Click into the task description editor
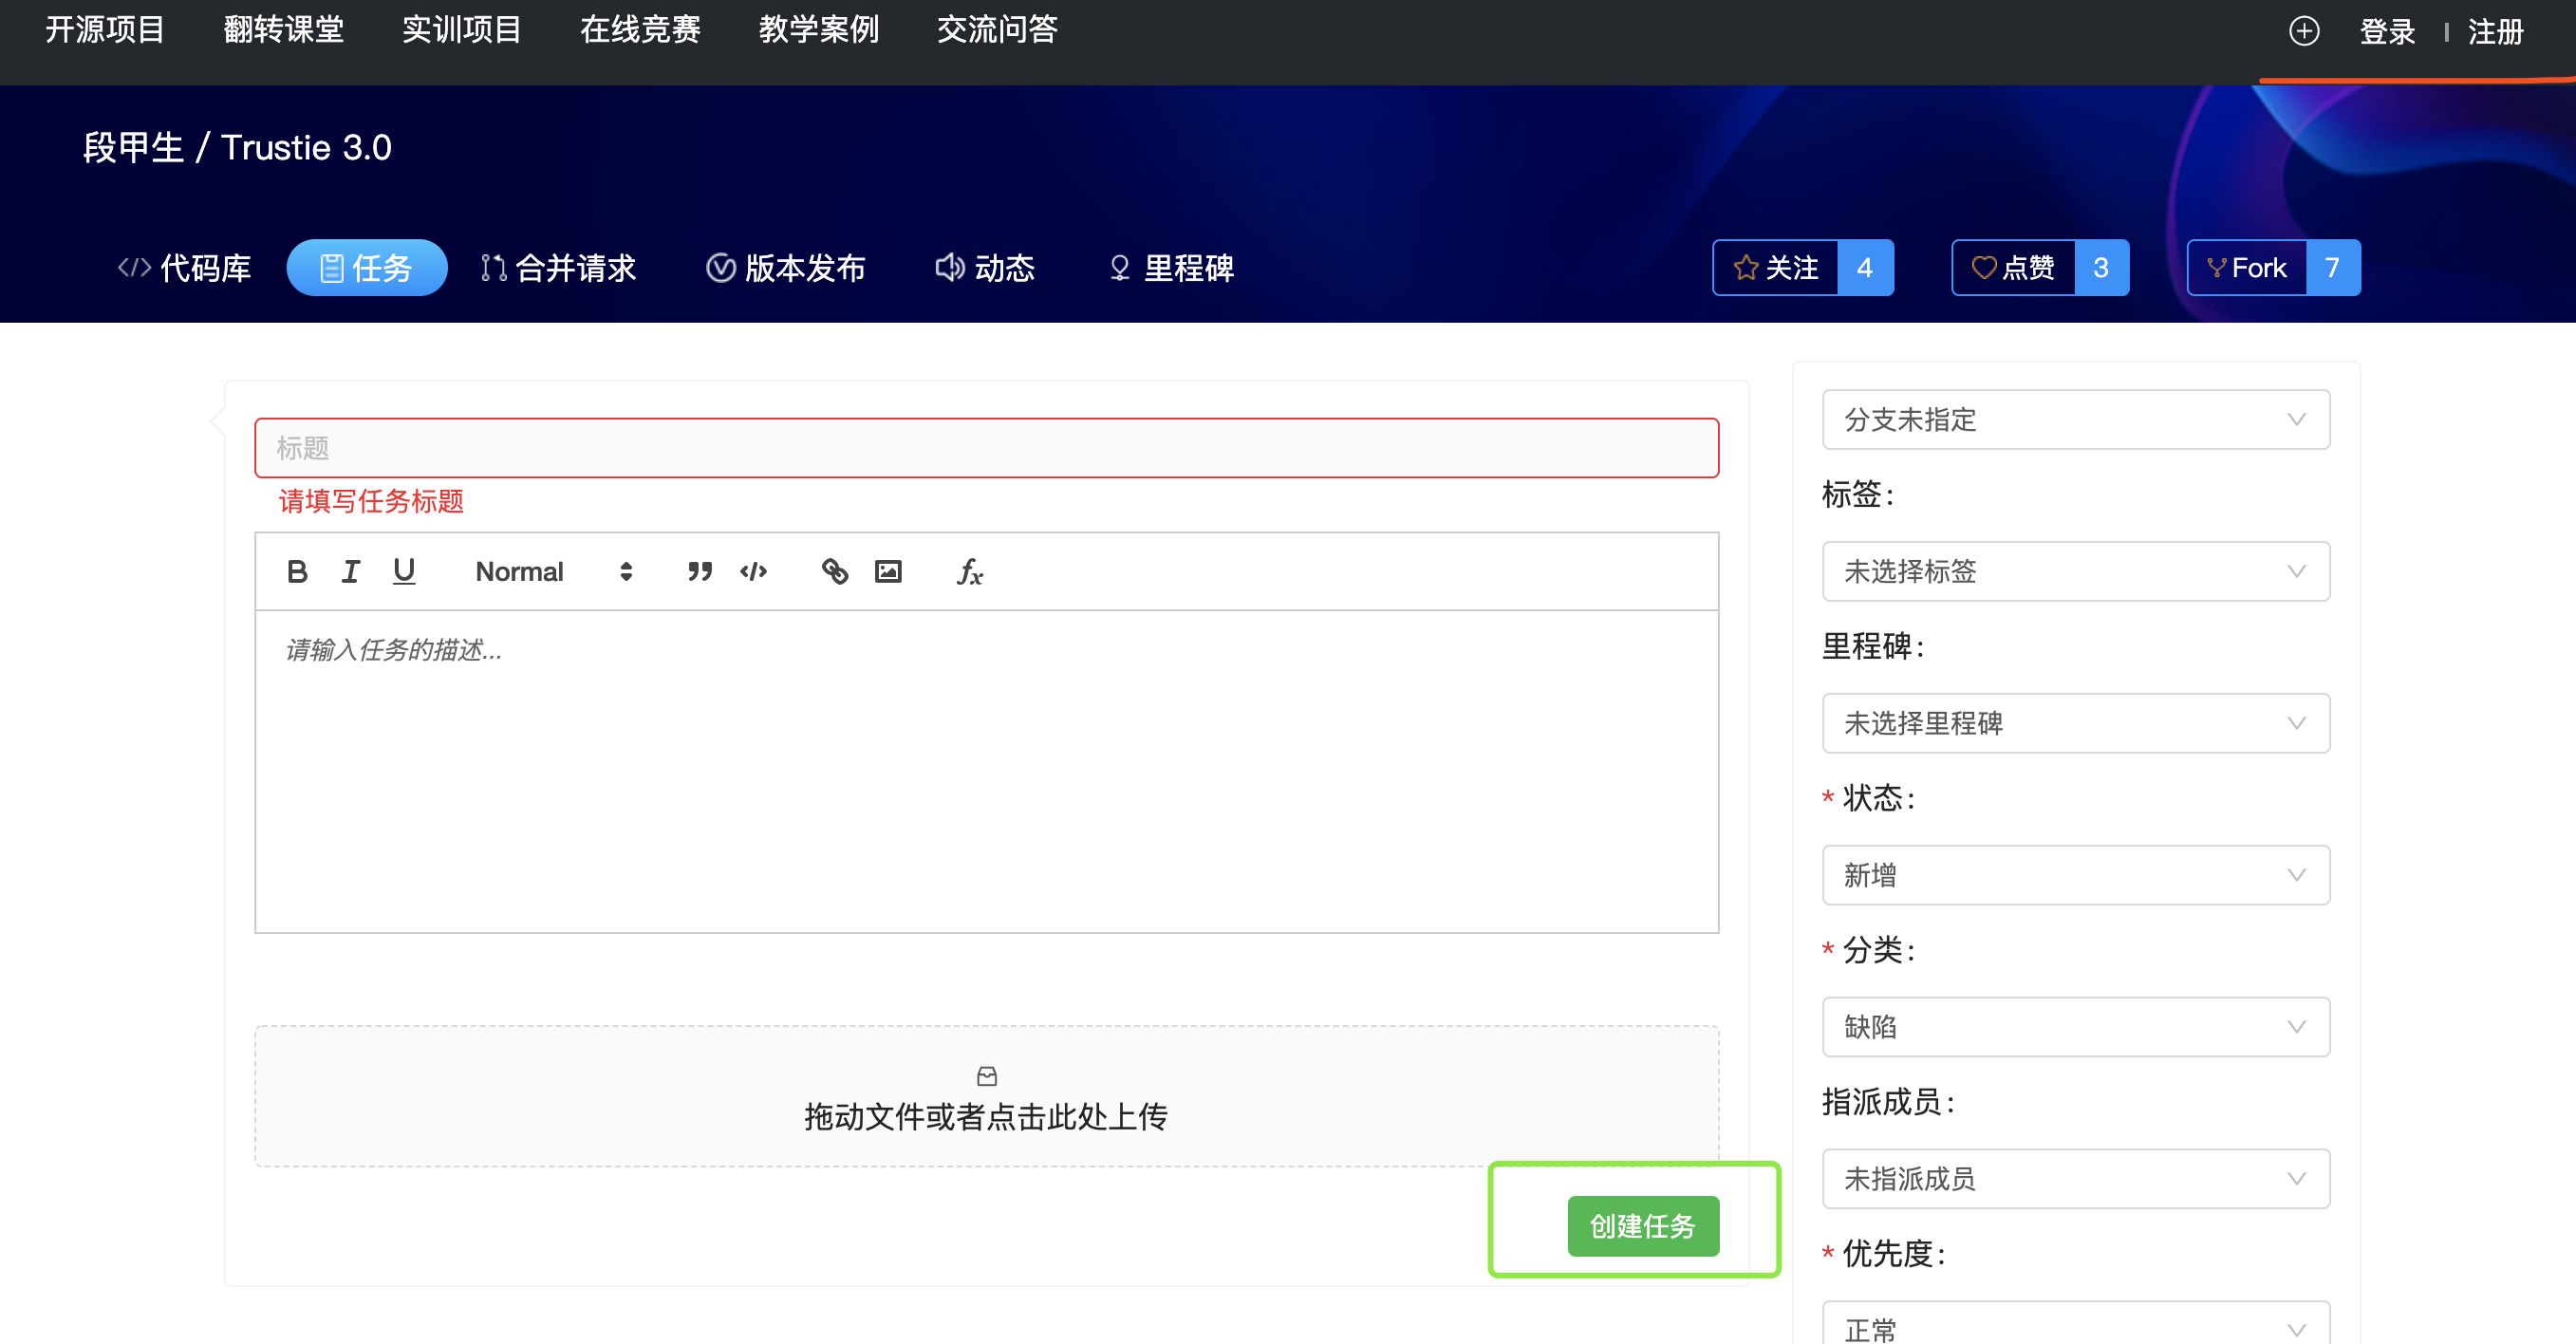 tap(986, 771)
